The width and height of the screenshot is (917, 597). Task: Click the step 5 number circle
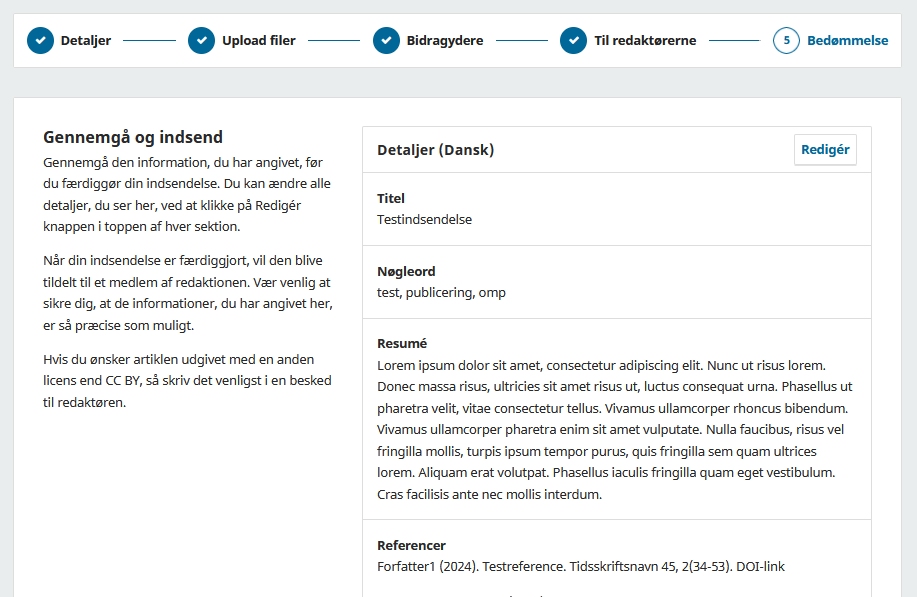click(786, 41)
